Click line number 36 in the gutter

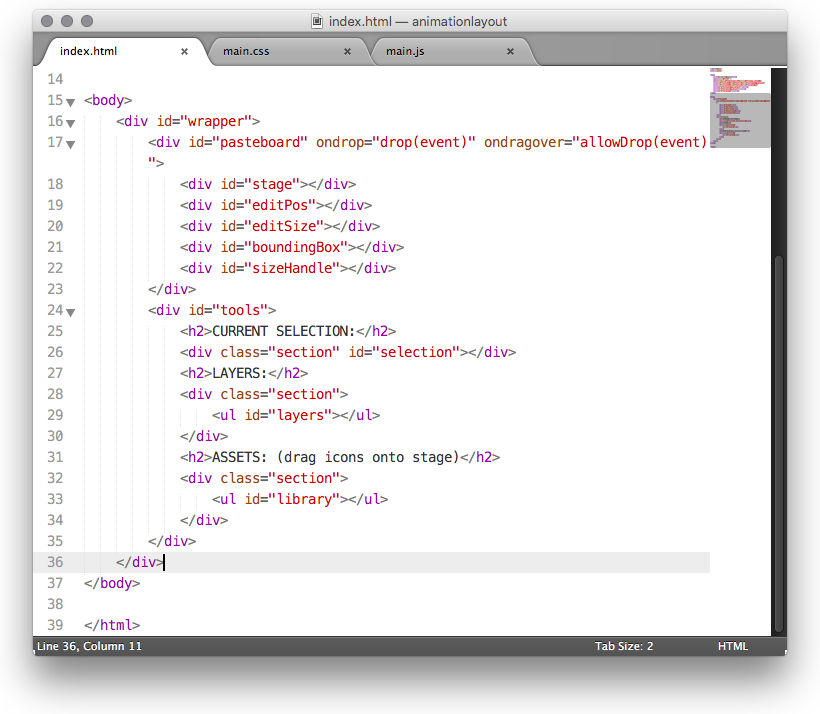[55, 562]
